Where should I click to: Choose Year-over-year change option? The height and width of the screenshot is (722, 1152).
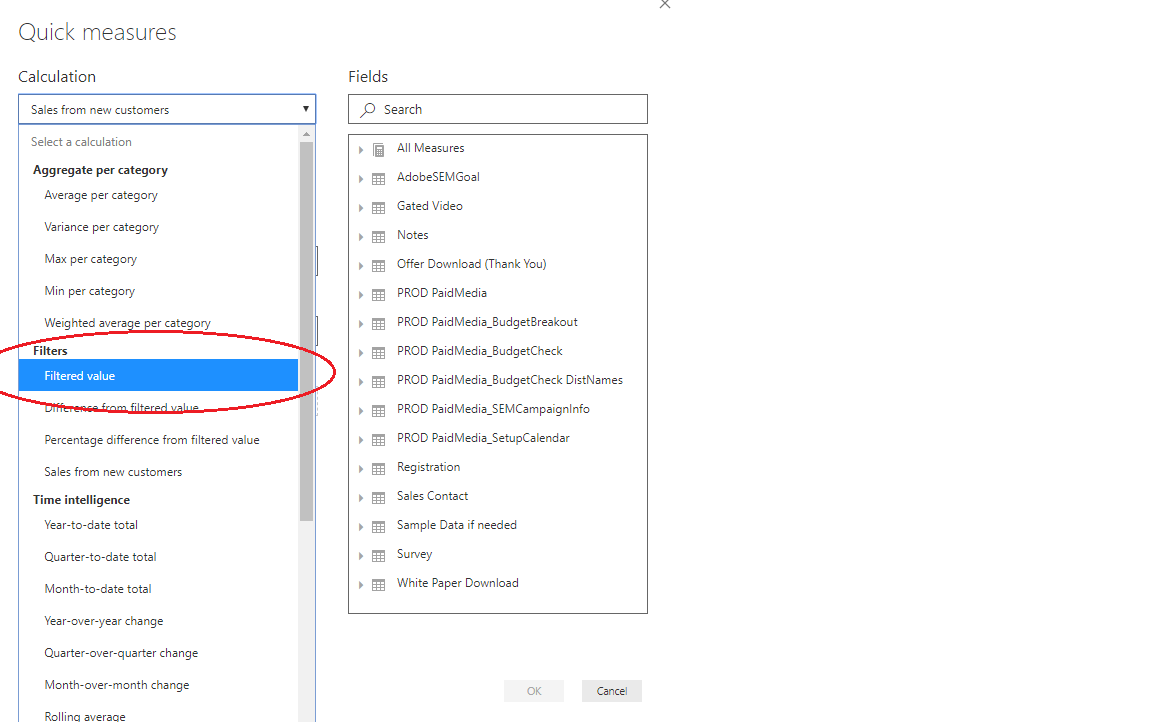tap(104, 621)
